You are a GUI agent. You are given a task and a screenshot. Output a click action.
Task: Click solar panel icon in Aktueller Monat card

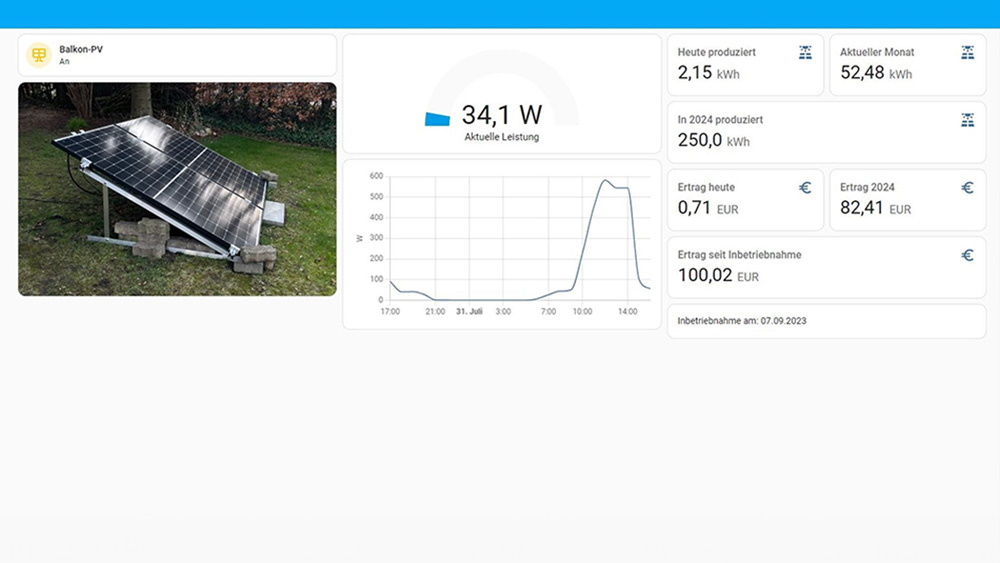967,52
